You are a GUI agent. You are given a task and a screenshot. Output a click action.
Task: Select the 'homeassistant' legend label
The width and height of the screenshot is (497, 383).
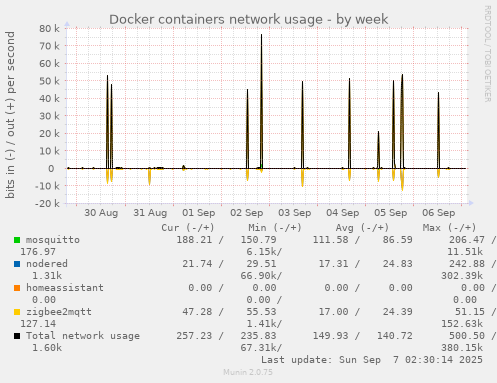pyautogui.click(x=65, y=288)
